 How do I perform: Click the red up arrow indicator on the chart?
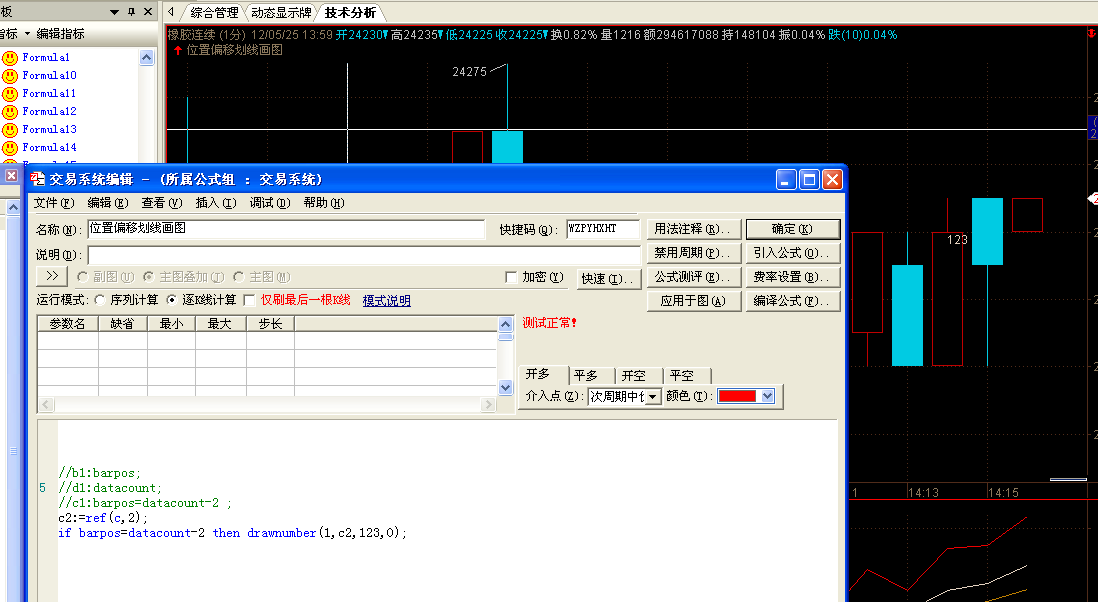(178, 49)
